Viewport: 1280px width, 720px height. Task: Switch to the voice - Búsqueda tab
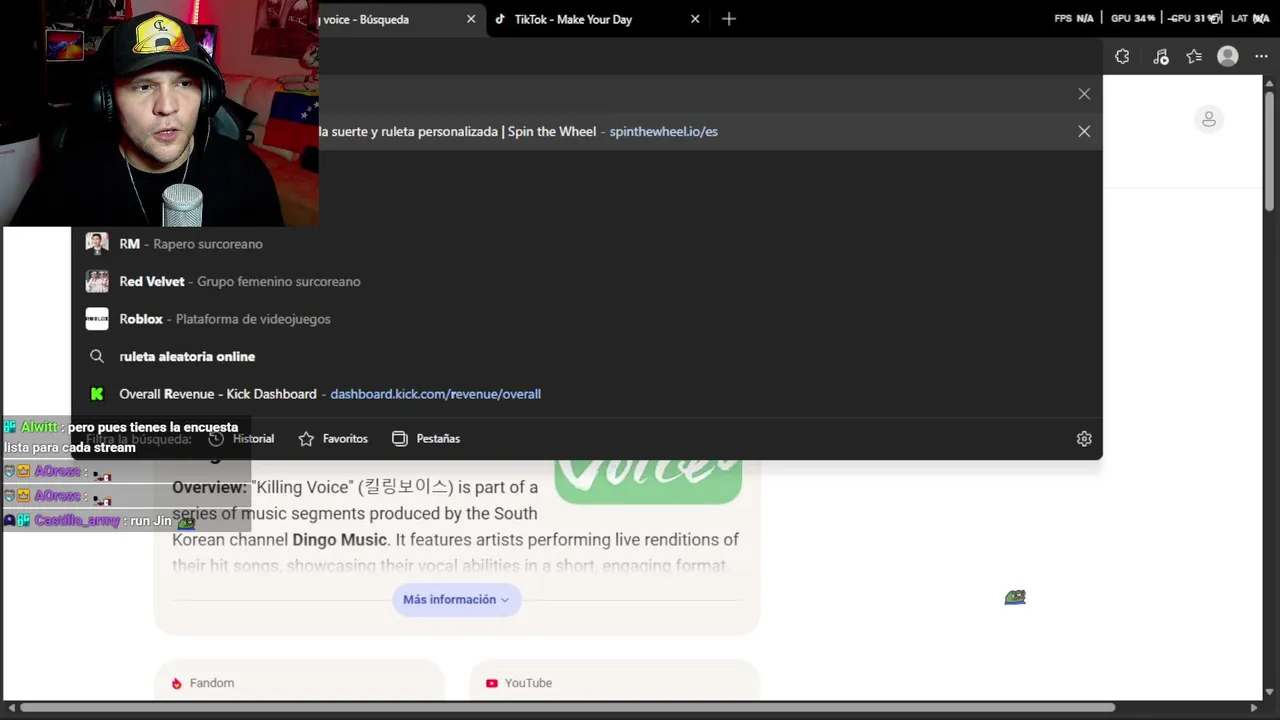click(x=400, y=19)
